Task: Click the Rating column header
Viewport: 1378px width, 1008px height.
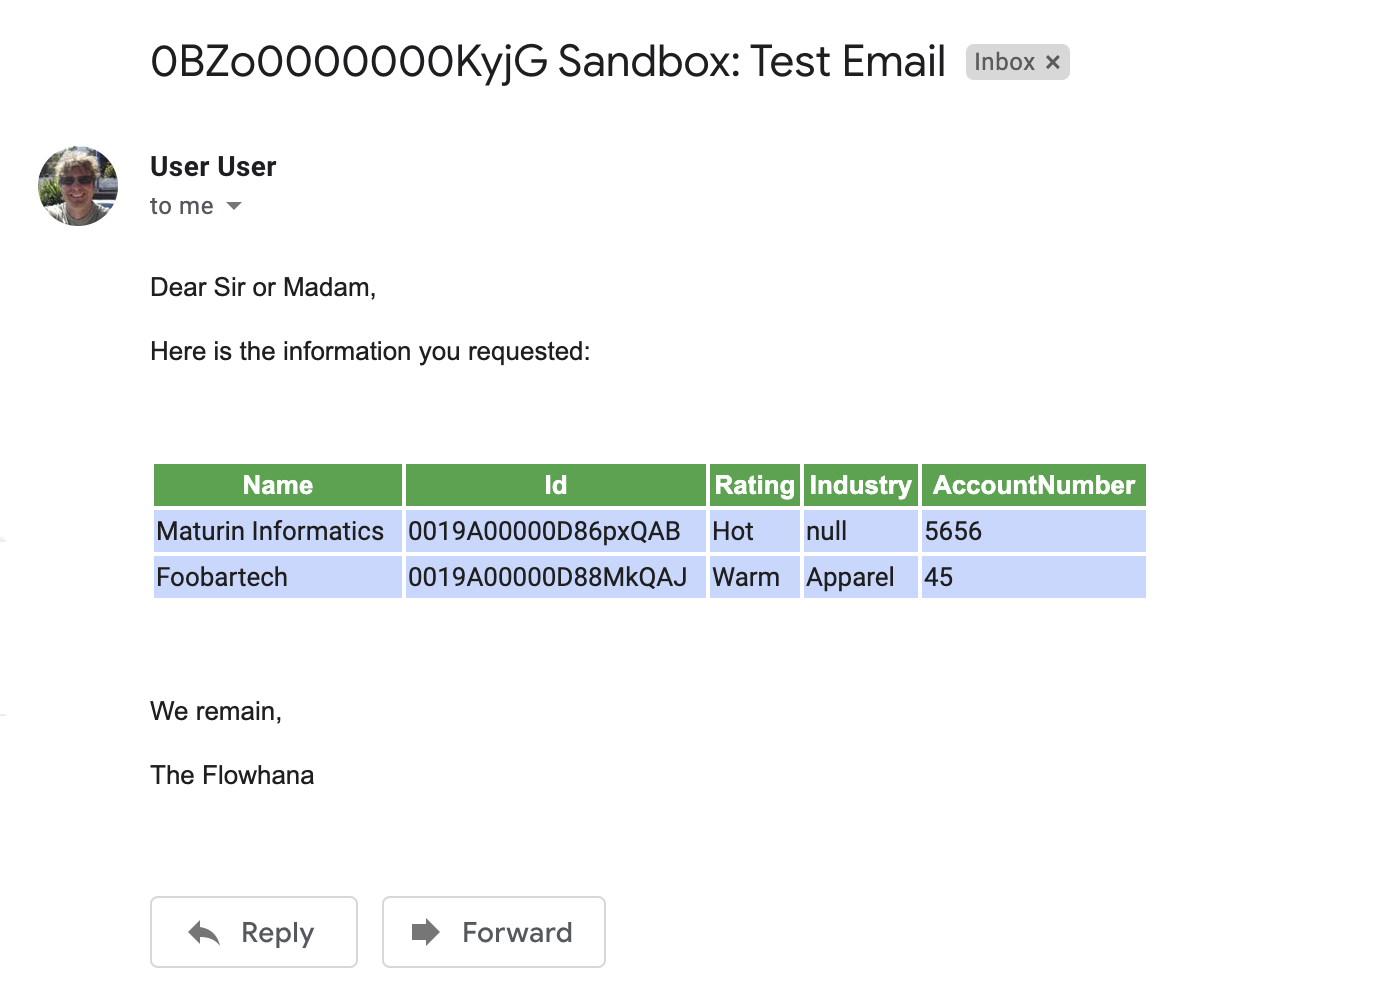Action: [754, 485]
